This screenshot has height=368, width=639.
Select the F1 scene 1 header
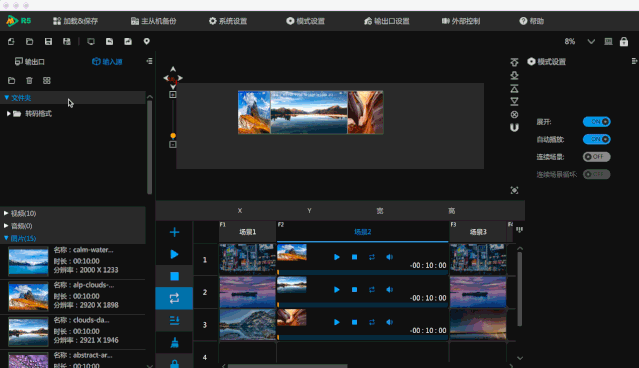[x=247, y=232]
